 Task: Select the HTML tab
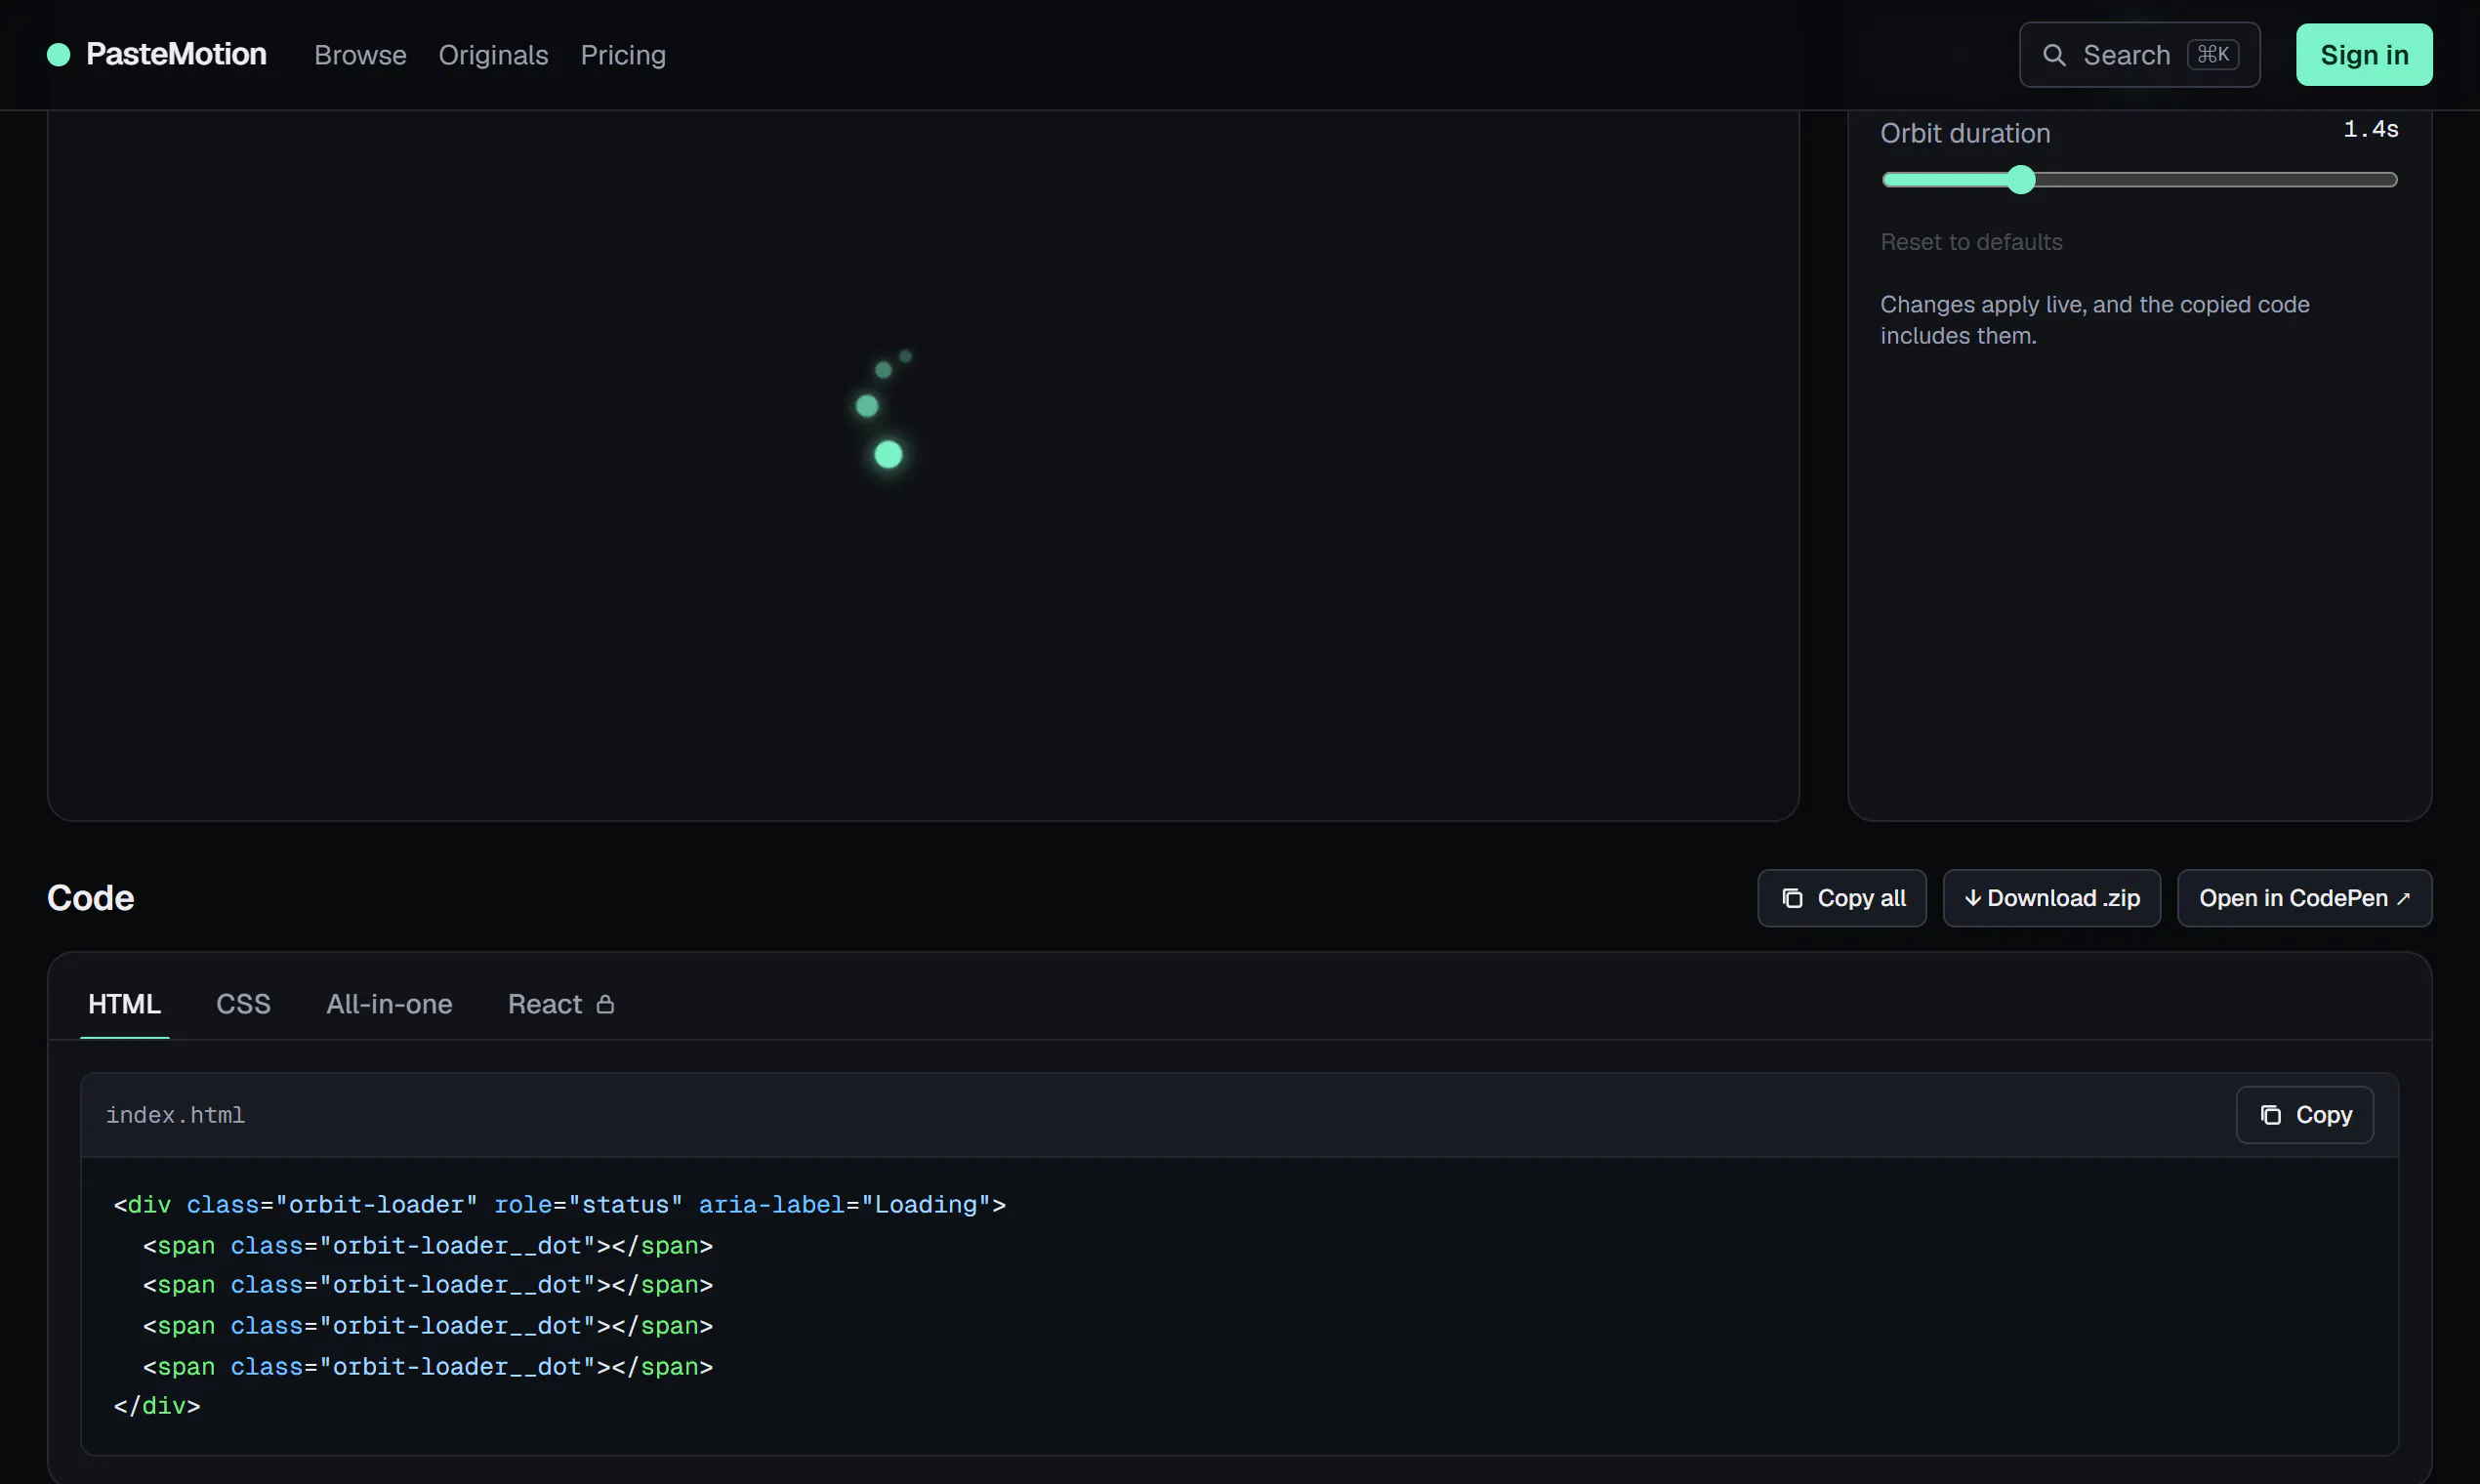click(124, 1004)
